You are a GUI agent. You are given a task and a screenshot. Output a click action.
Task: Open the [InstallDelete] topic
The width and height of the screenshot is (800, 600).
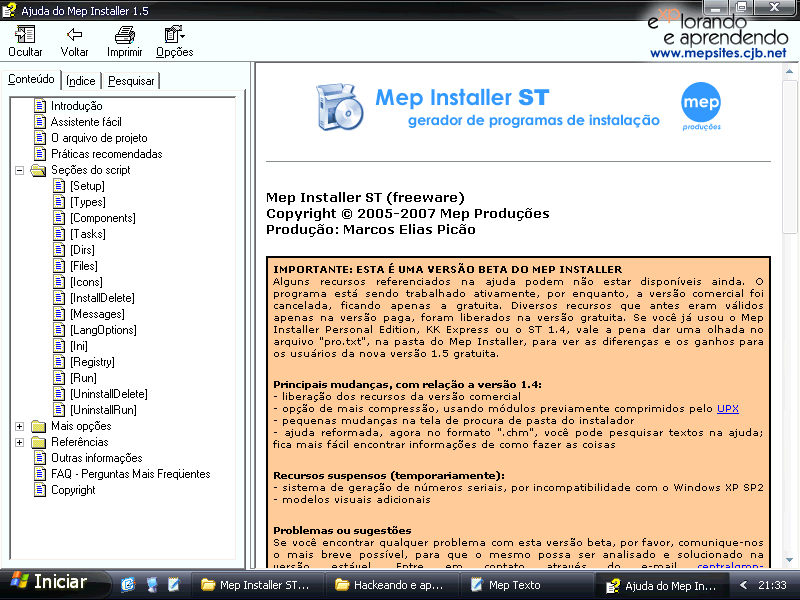tap(103, 298)
